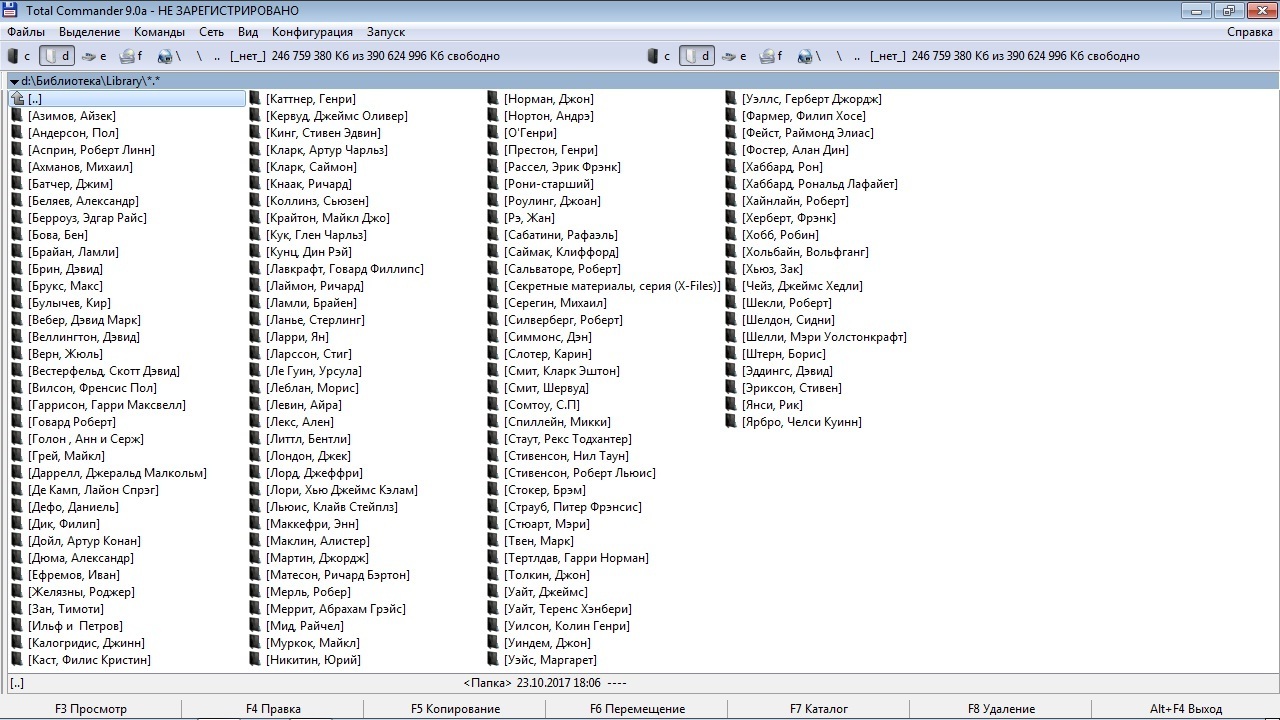Select folder [Дюма, Александр]
The width and height of the screenshot is (1280, 720).
80,558
